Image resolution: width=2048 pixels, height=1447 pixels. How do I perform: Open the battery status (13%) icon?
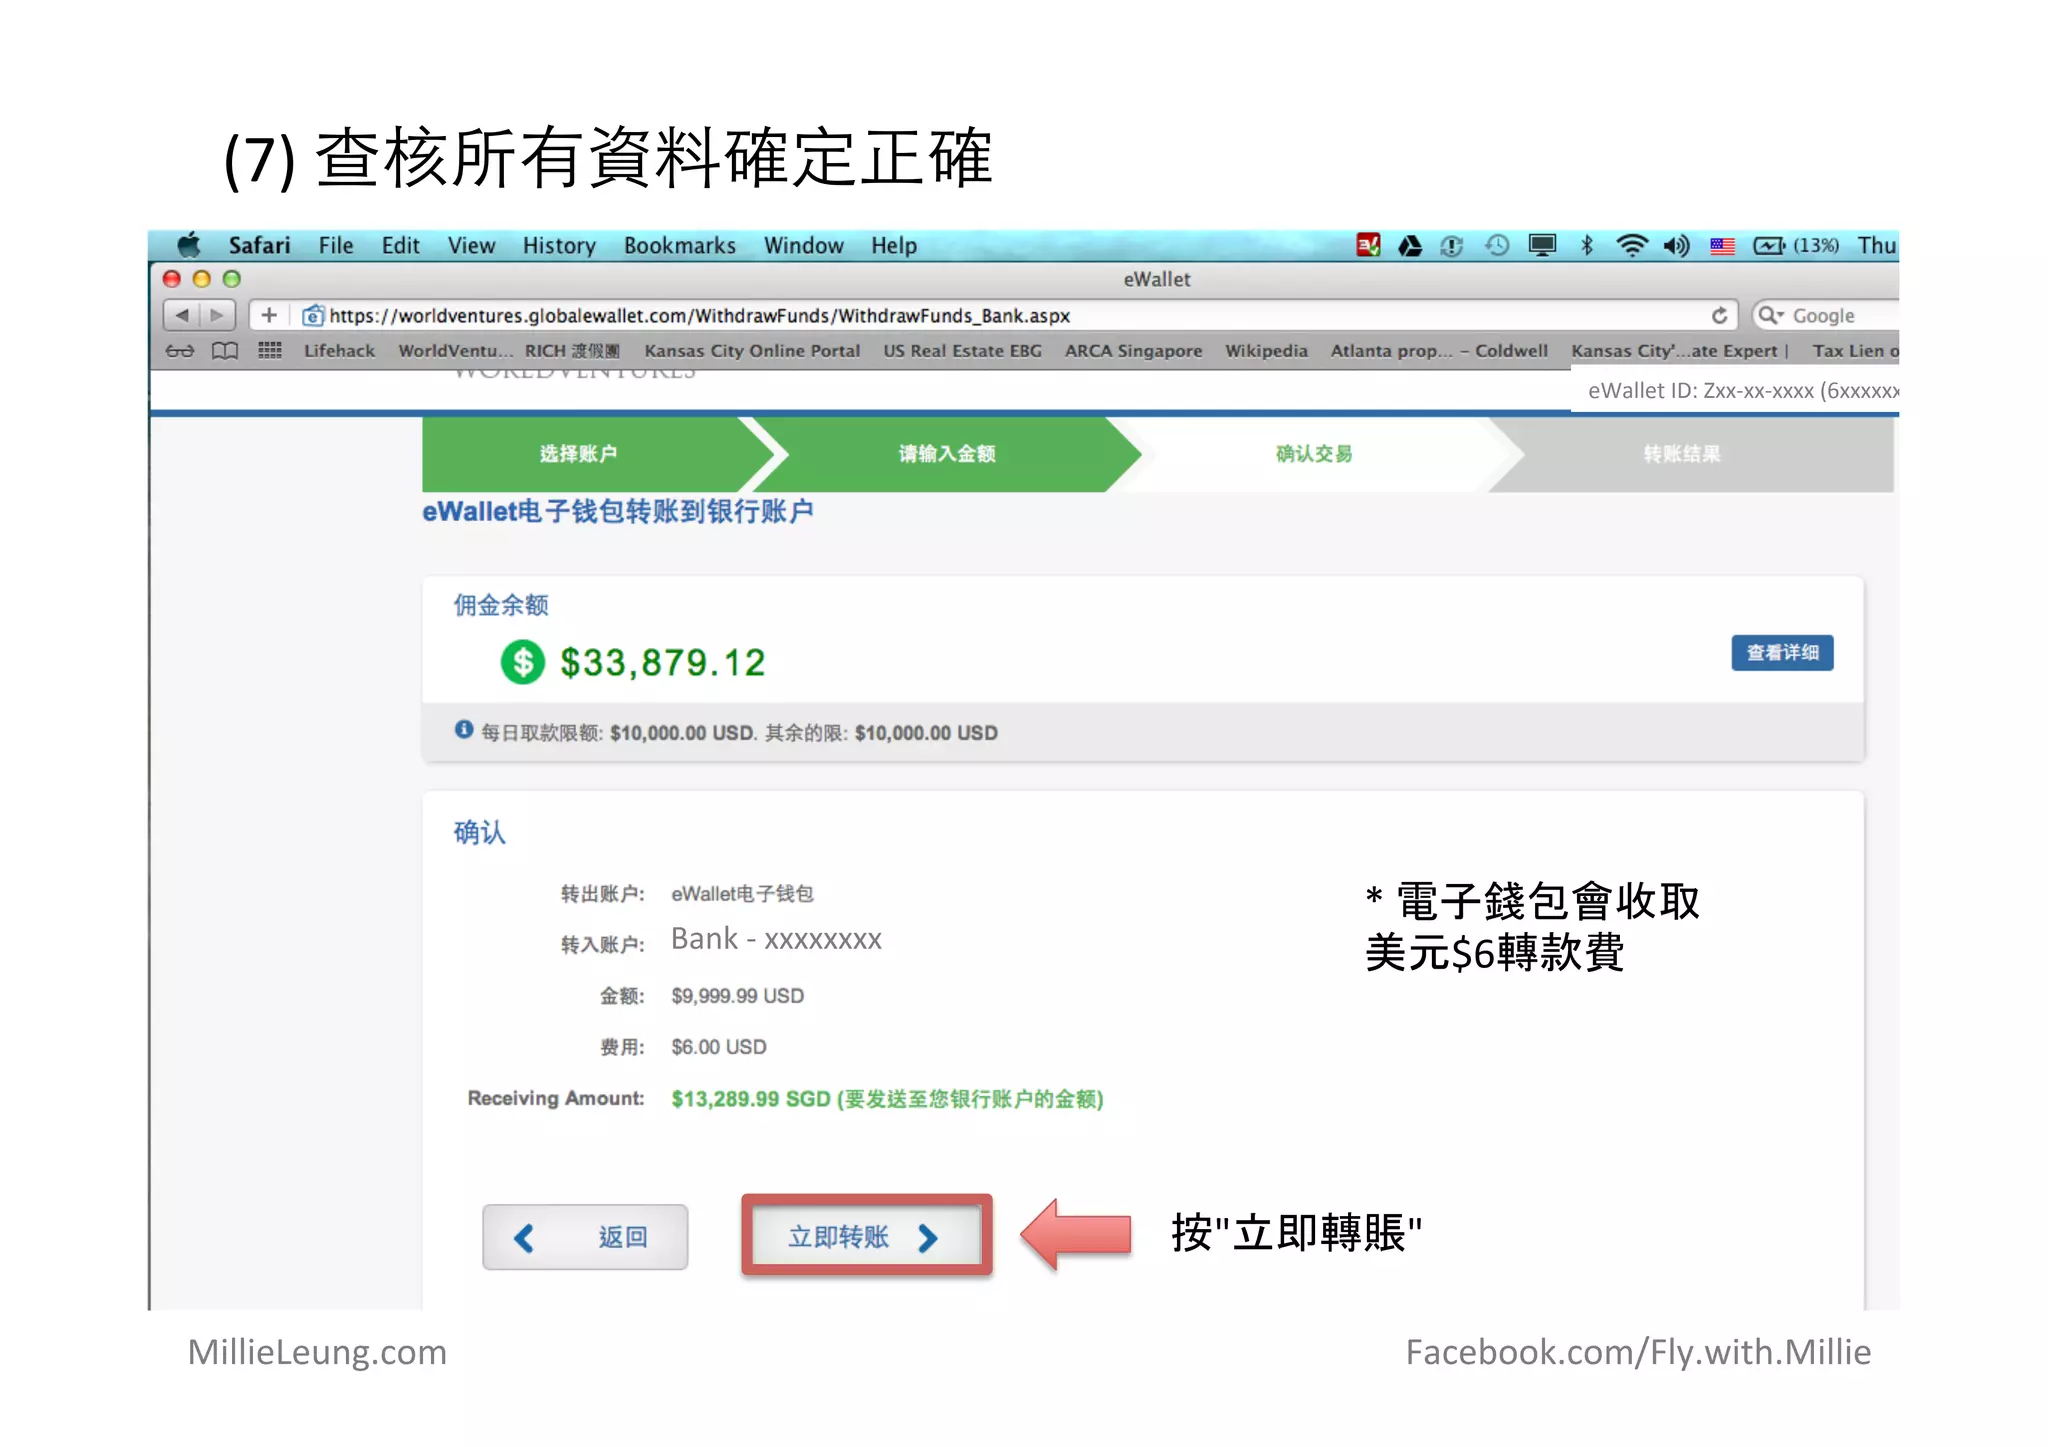tap(1796, 245)
